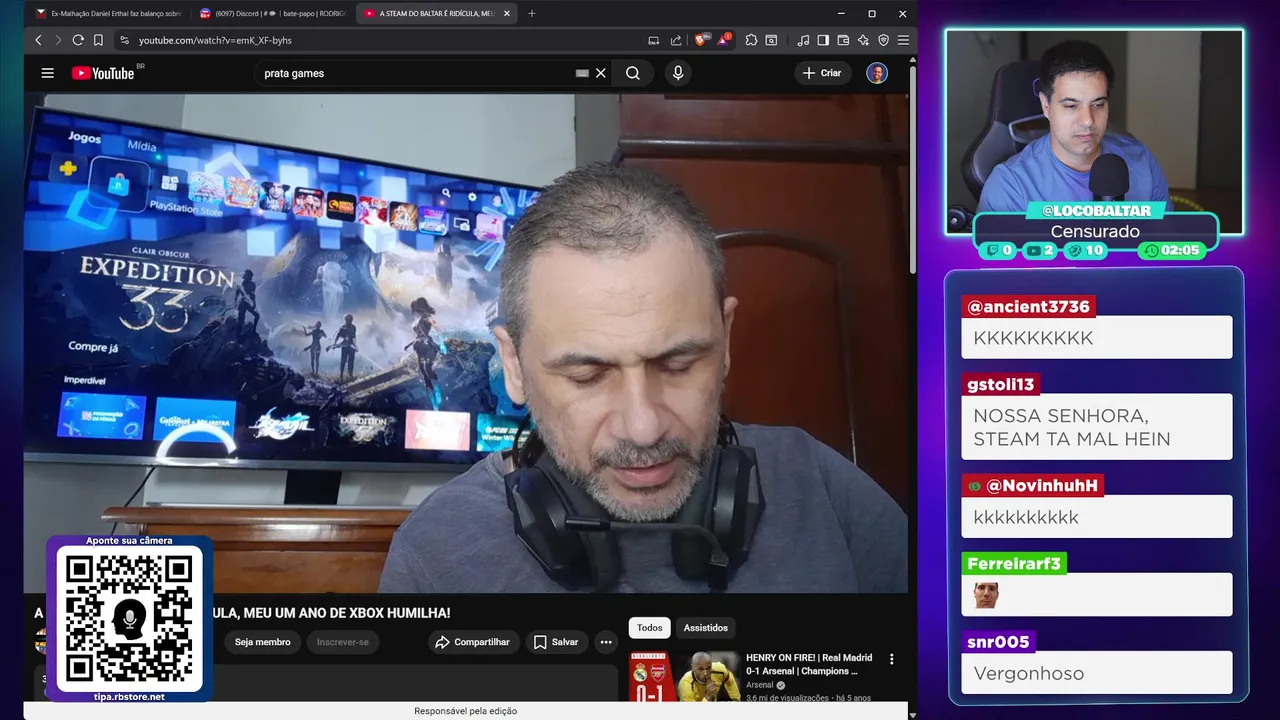Viewport: 1280px width, 720px height.
Task: Clear the search text with the X
Action: (x=601, y=73)
